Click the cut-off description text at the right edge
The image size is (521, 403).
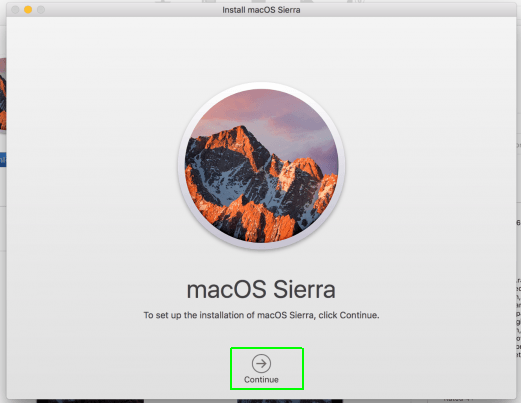pos(518,318)
